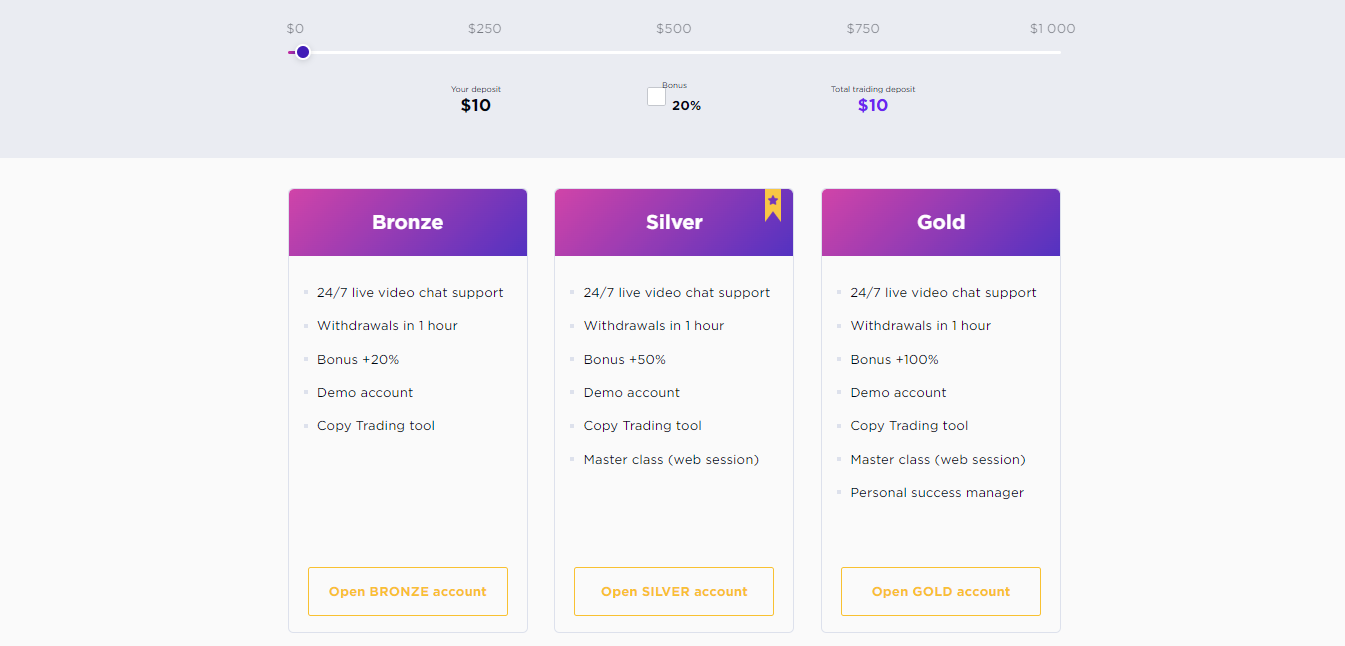Click the Your deposit $10 value
This screenshot has width=1345, height=646.
click(x=476, y=105)
